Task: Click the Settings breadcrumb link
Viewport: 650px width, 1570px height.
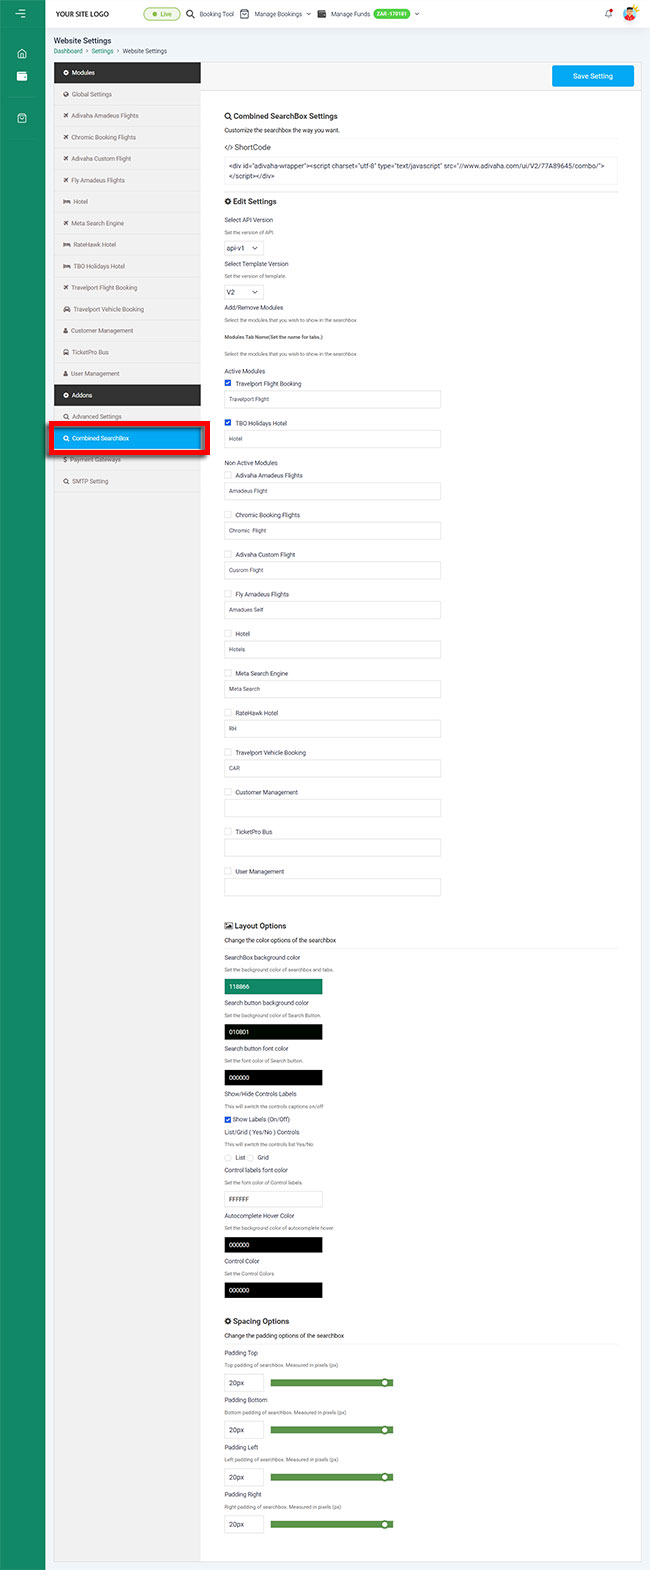Action: pos(103,51)
